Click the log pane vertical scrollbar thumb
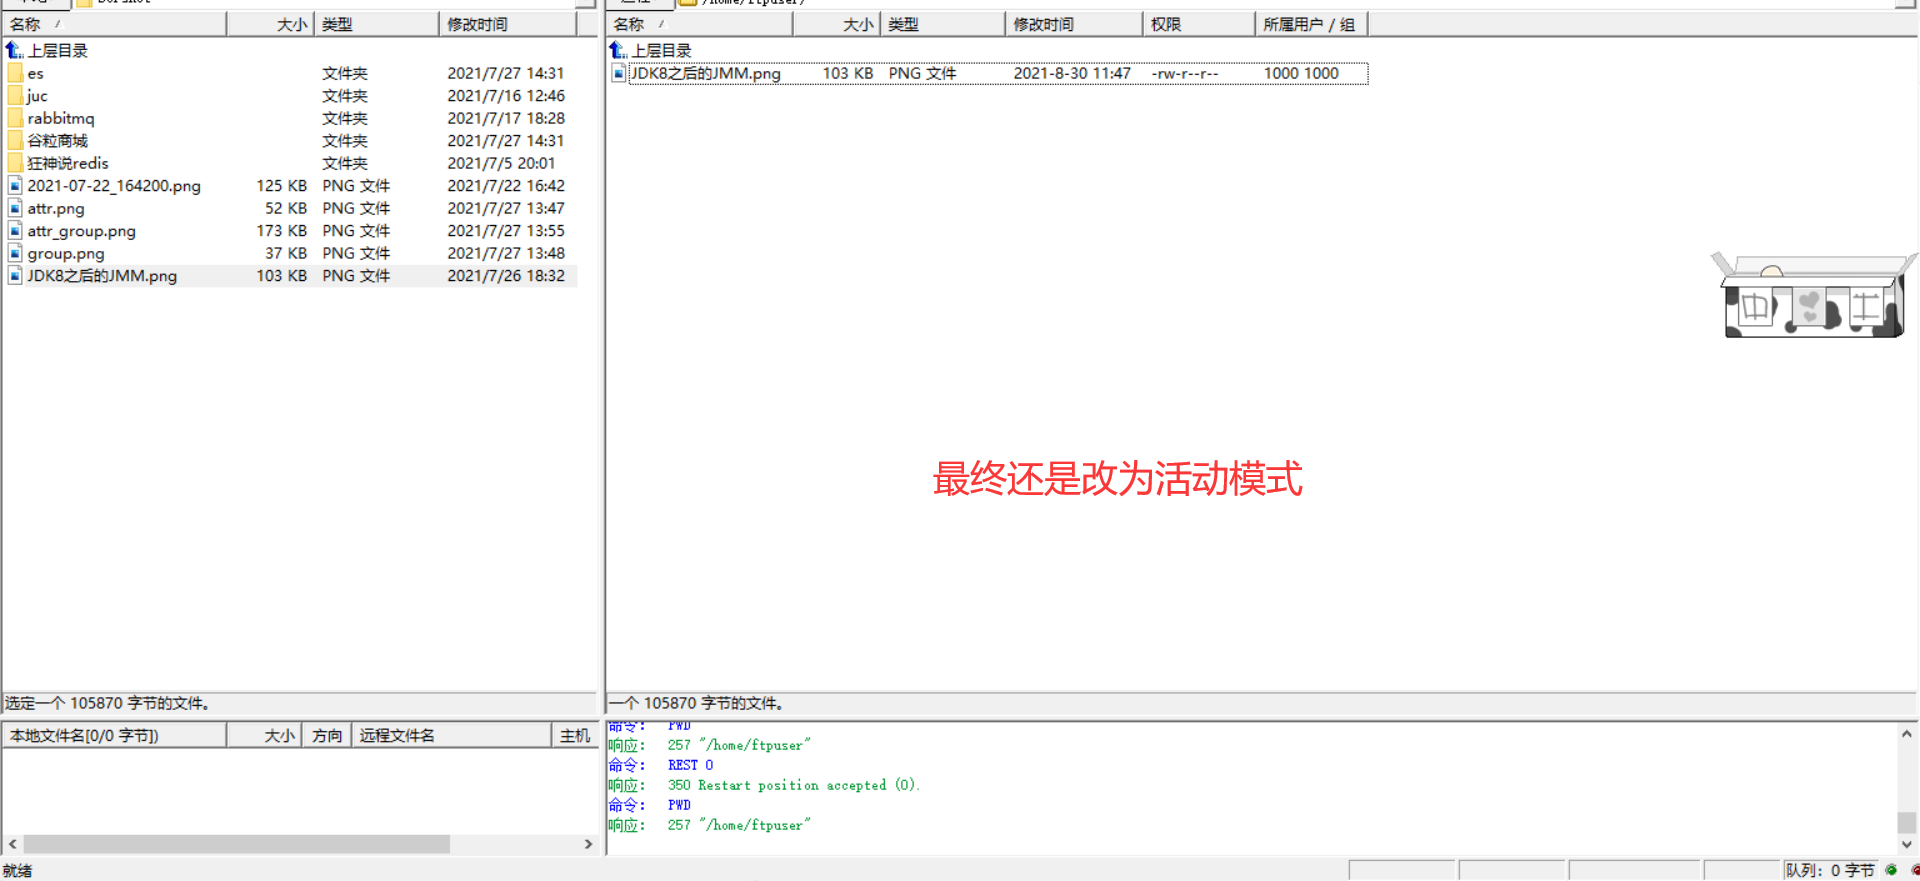The width and height of the screenshot is (1920, 881). [x=1907, y=822]
